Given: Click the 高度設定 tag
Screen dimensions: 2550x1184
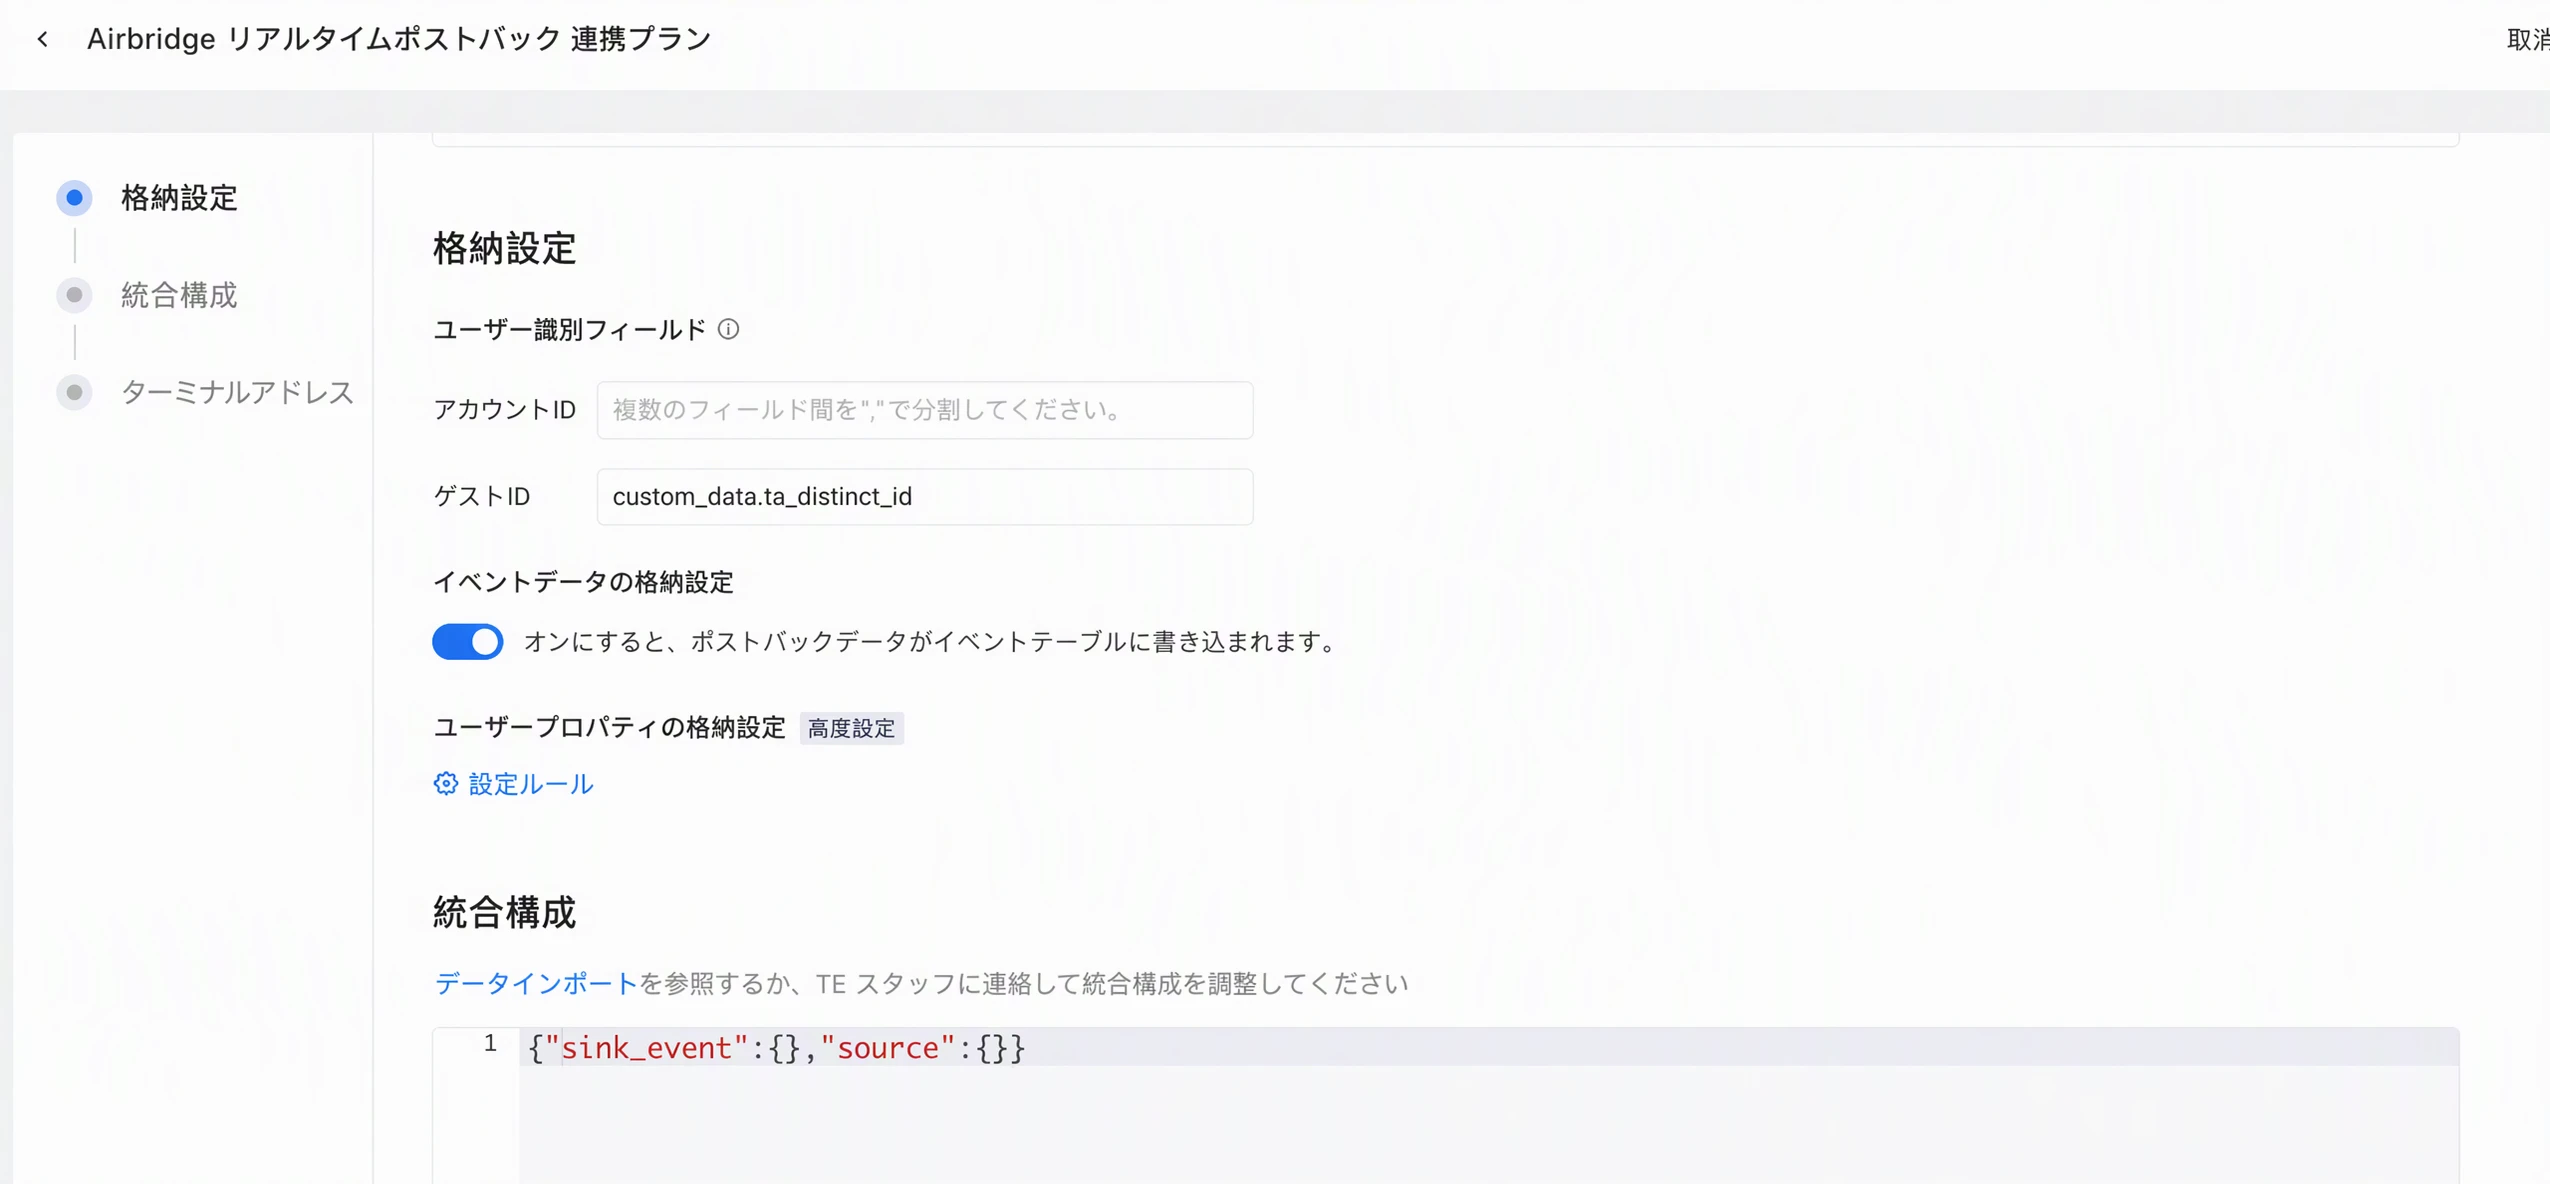Looking at the screenshot, I should point(852,728).
